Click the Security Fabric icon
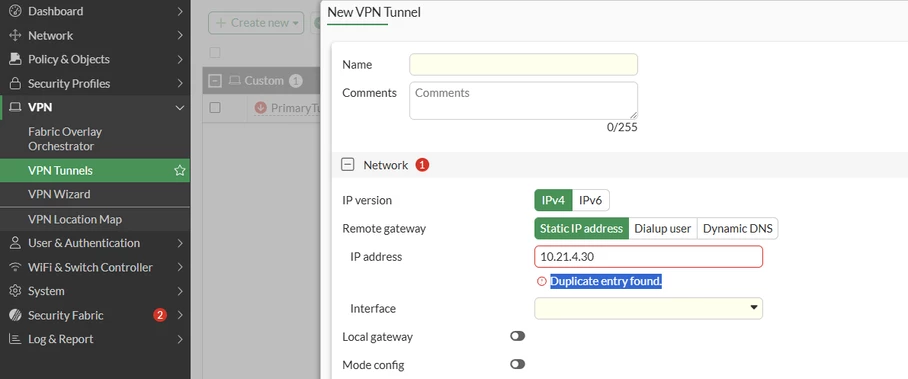The height and width of the screenshot is (379, 908). [x=15, y=315]
